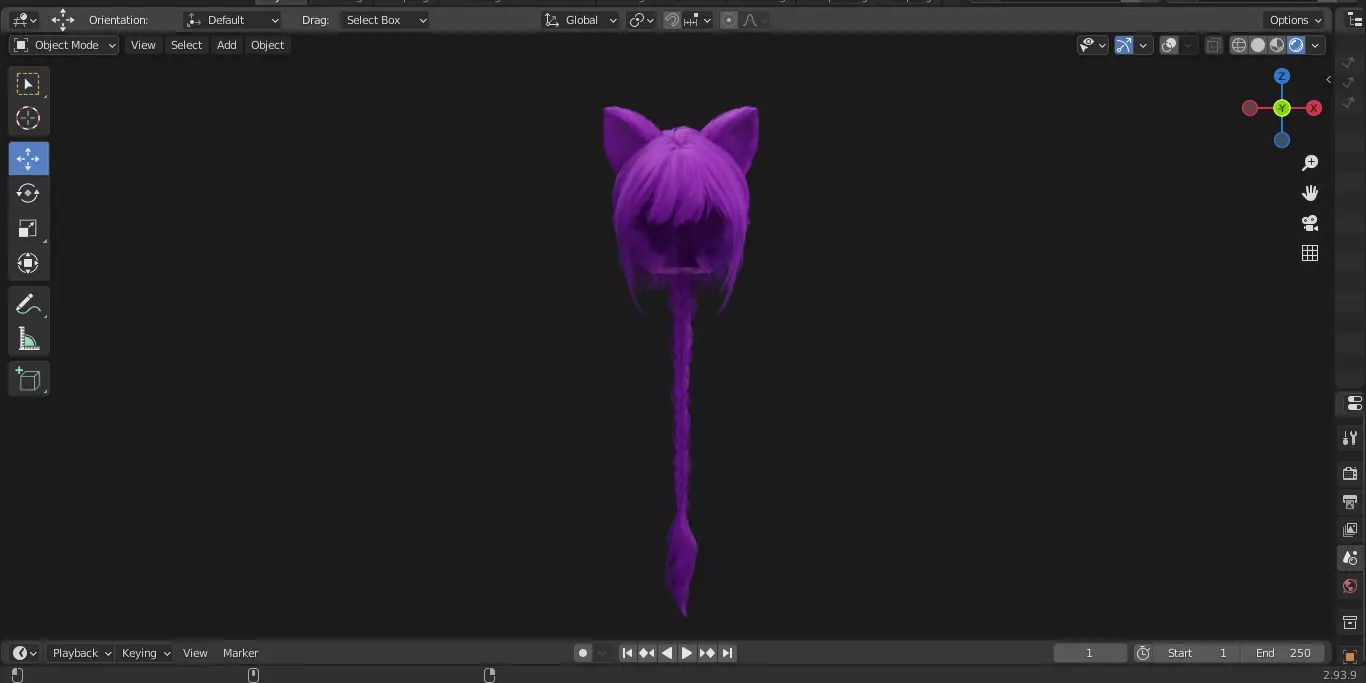This screenshot has width=1366, height=683.
Task: Open the Object menu
Action: click(267, 45)
